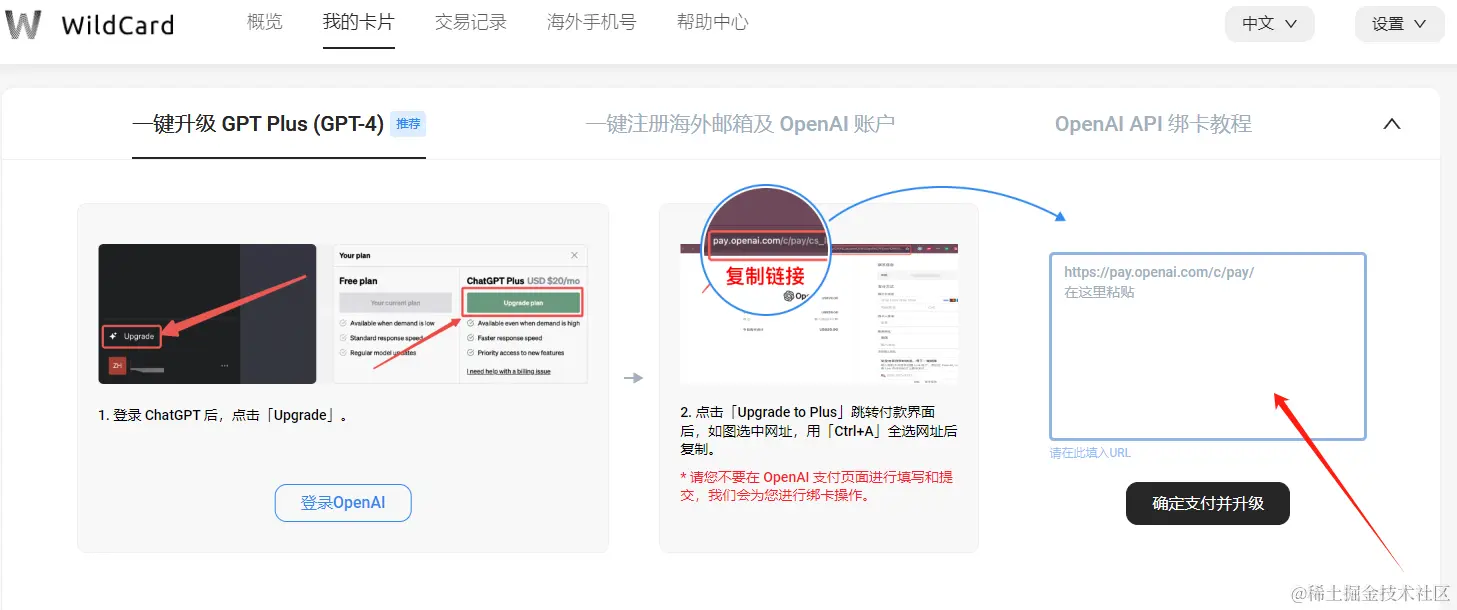The height and width of the screenshot is (610, 1457).
Task: Switch to the 交易记录 section
Action: tap(471, 22)
